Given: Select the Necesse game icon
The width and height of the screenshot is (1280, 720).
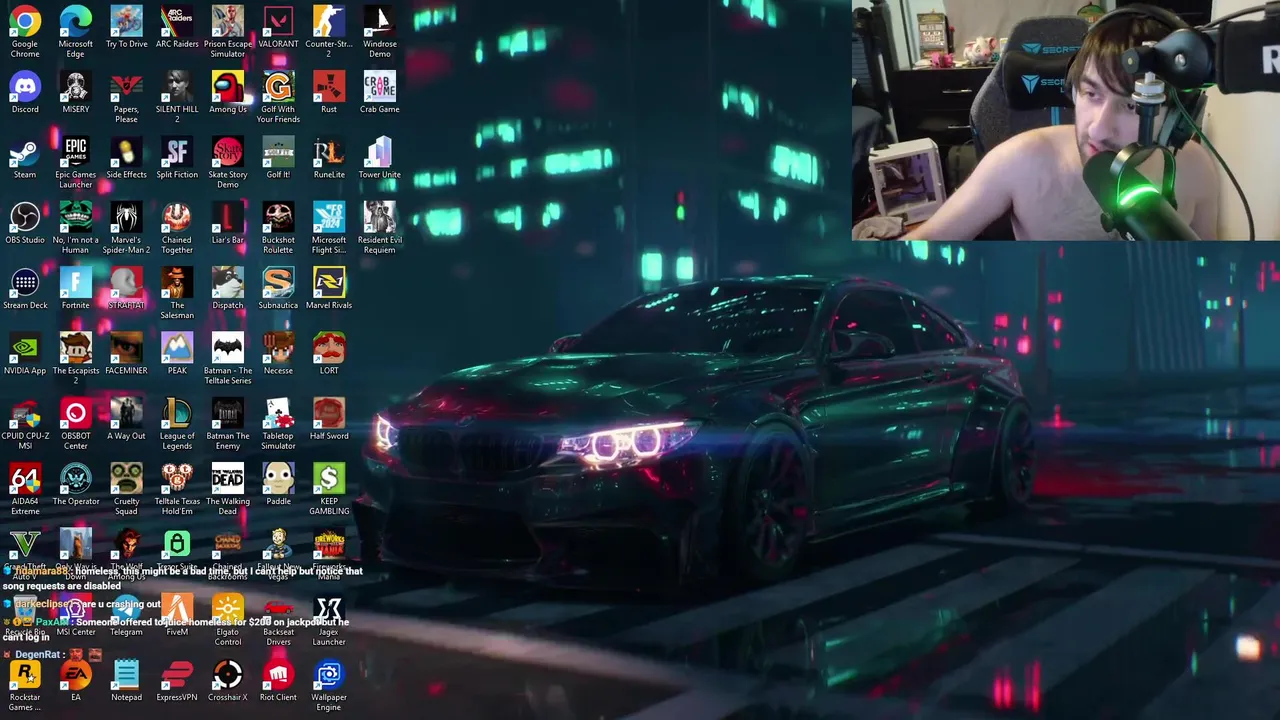Looking at the screenshot, I should [x=278, y=348].
